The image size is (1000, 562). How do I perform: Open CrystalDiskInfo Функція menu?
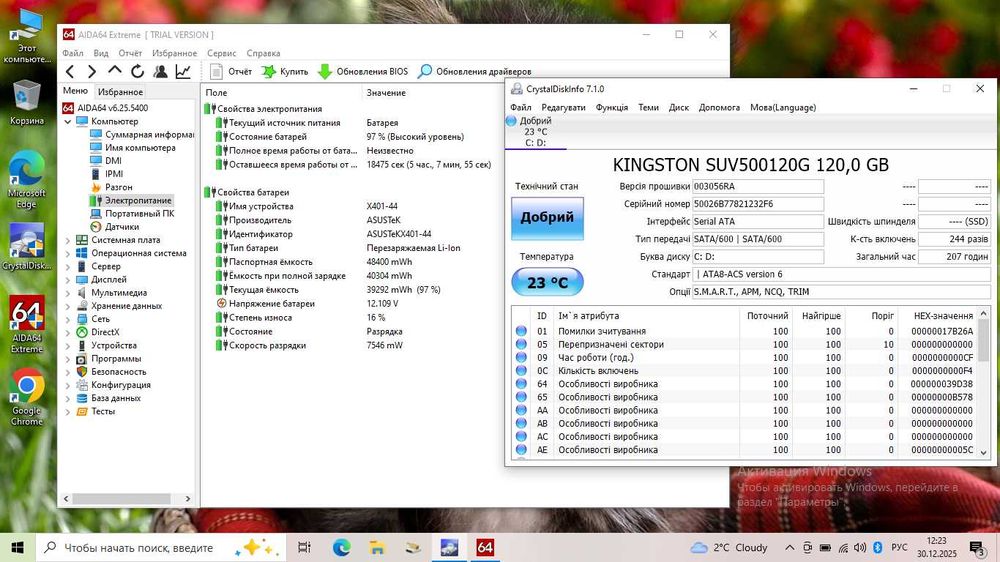[x=612, y=107]
